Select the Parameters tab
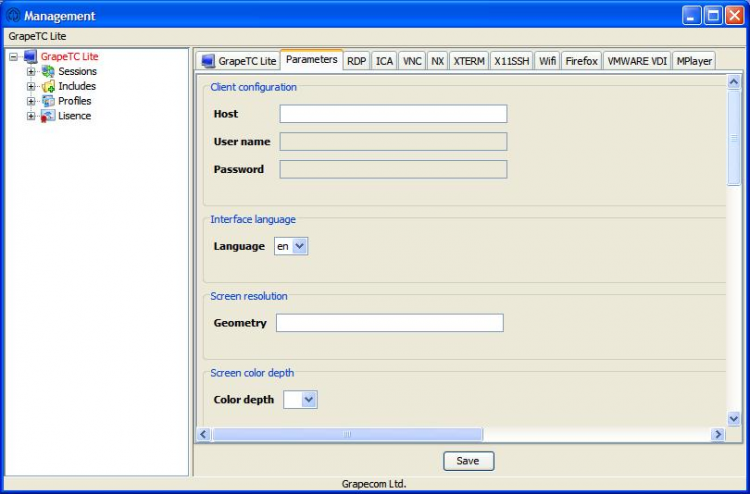Viewport: 750px width, 494px height. 311,60
